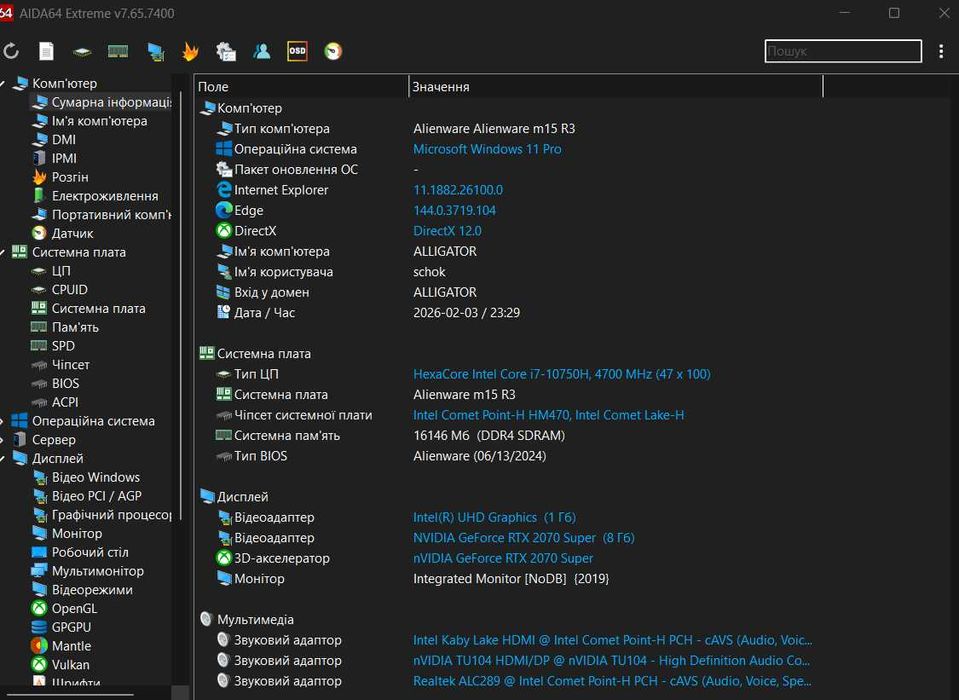Click the Intel Comet Point-H HM470 chipset link
959x700 pixels.
click(548, 415)
